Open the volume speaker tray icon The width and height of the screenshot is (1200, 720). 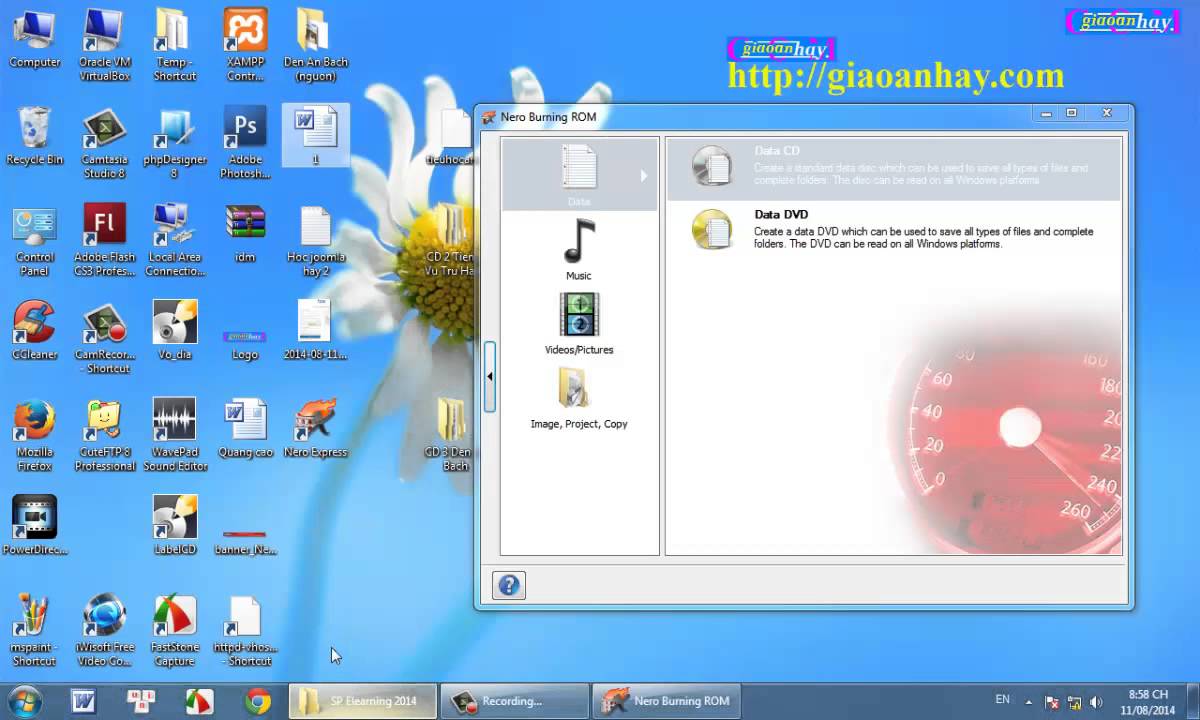(x=1096, y=702)
